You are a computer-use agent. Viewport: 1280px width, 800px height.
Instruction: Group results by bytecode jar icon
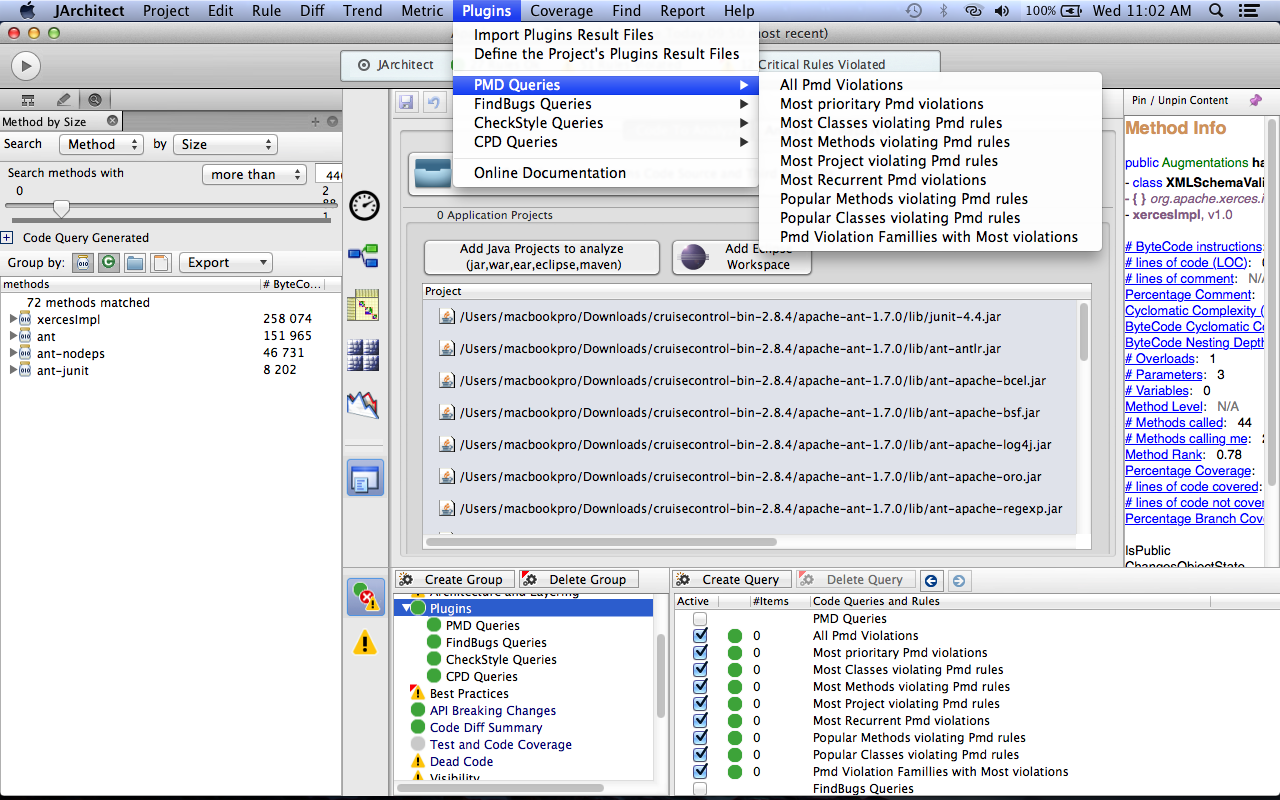(x=84, y=263)
